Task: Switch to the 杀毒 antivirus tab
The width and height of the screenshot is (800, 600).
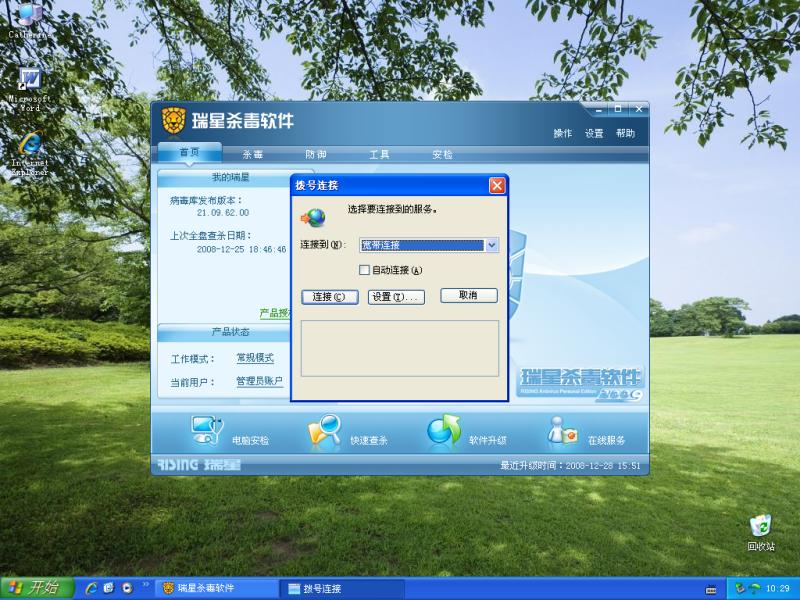Action: pyautogui.click(x=253, y=154)
